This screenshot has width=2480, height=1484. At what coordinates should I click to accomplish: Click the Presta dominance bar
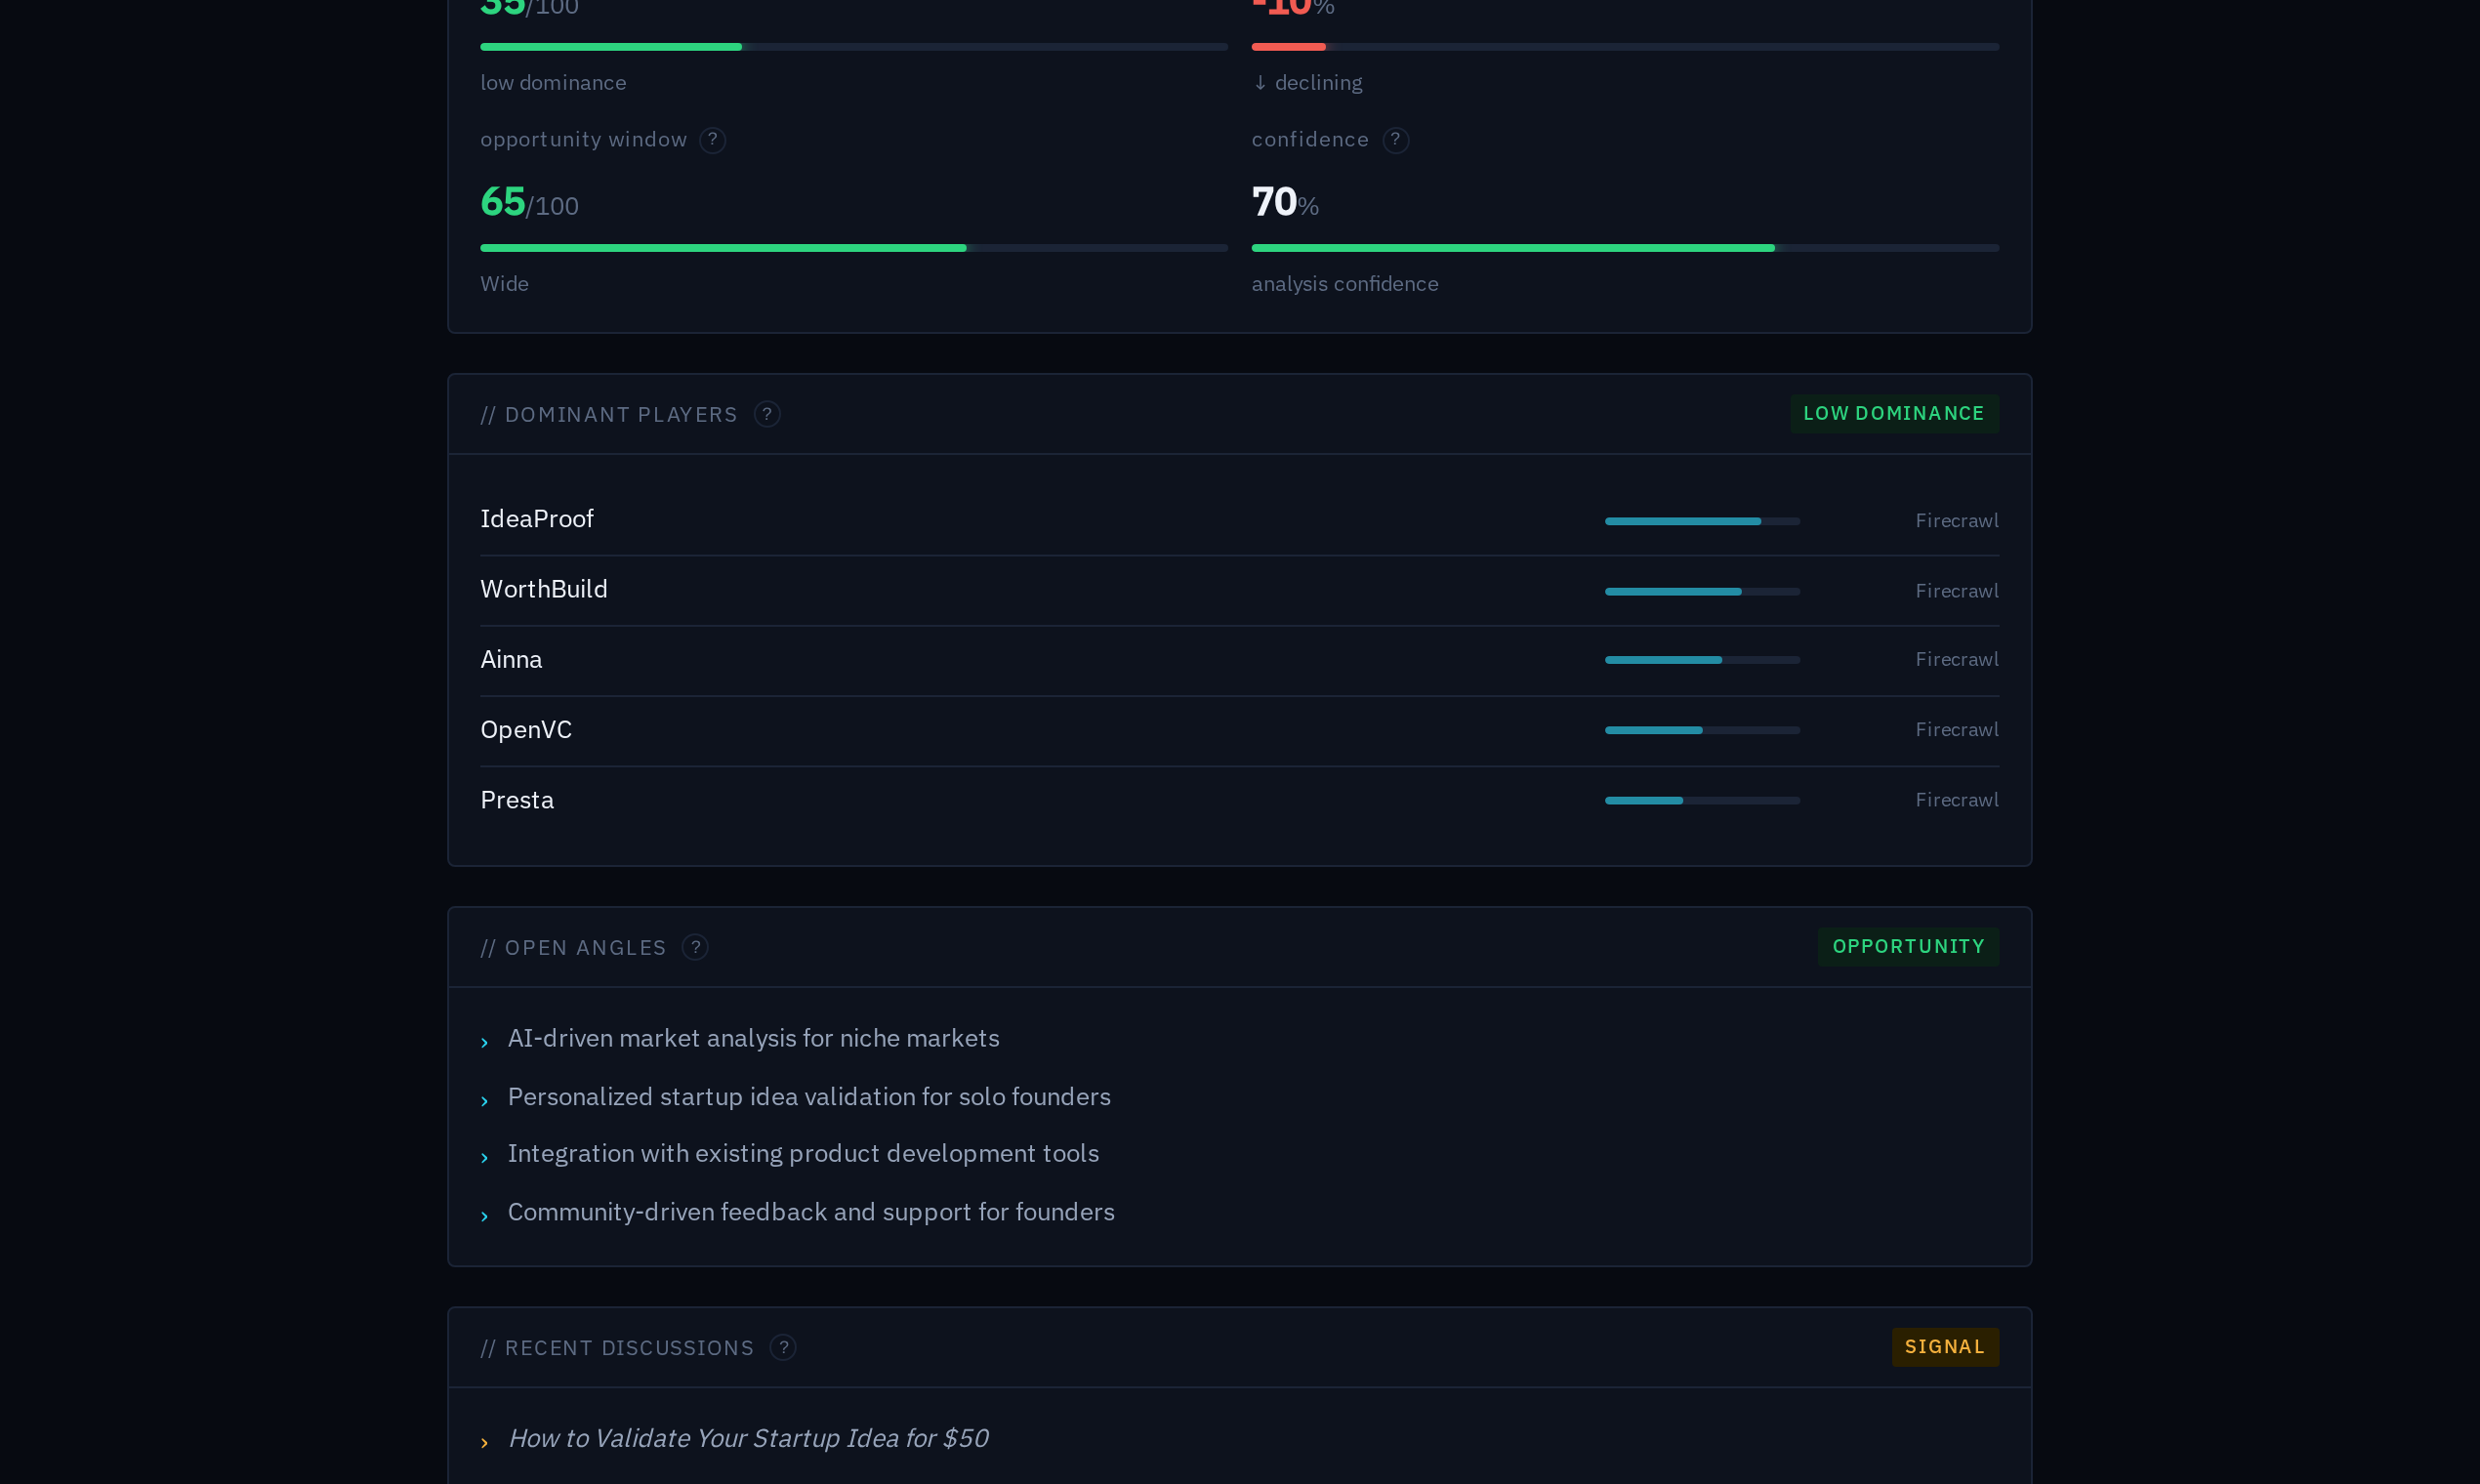1702,800
